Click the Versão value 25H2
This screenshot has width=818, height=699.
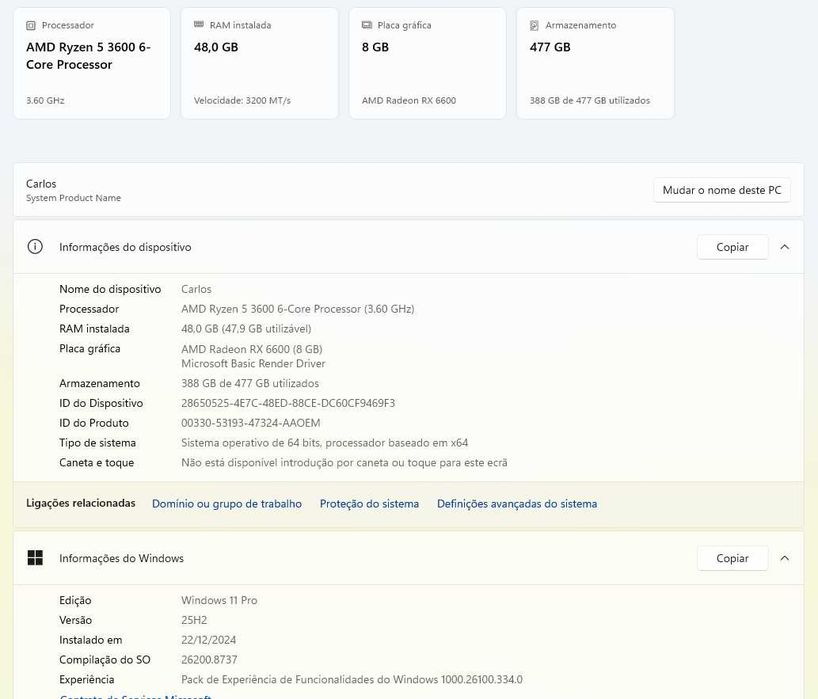click(194, 620)
